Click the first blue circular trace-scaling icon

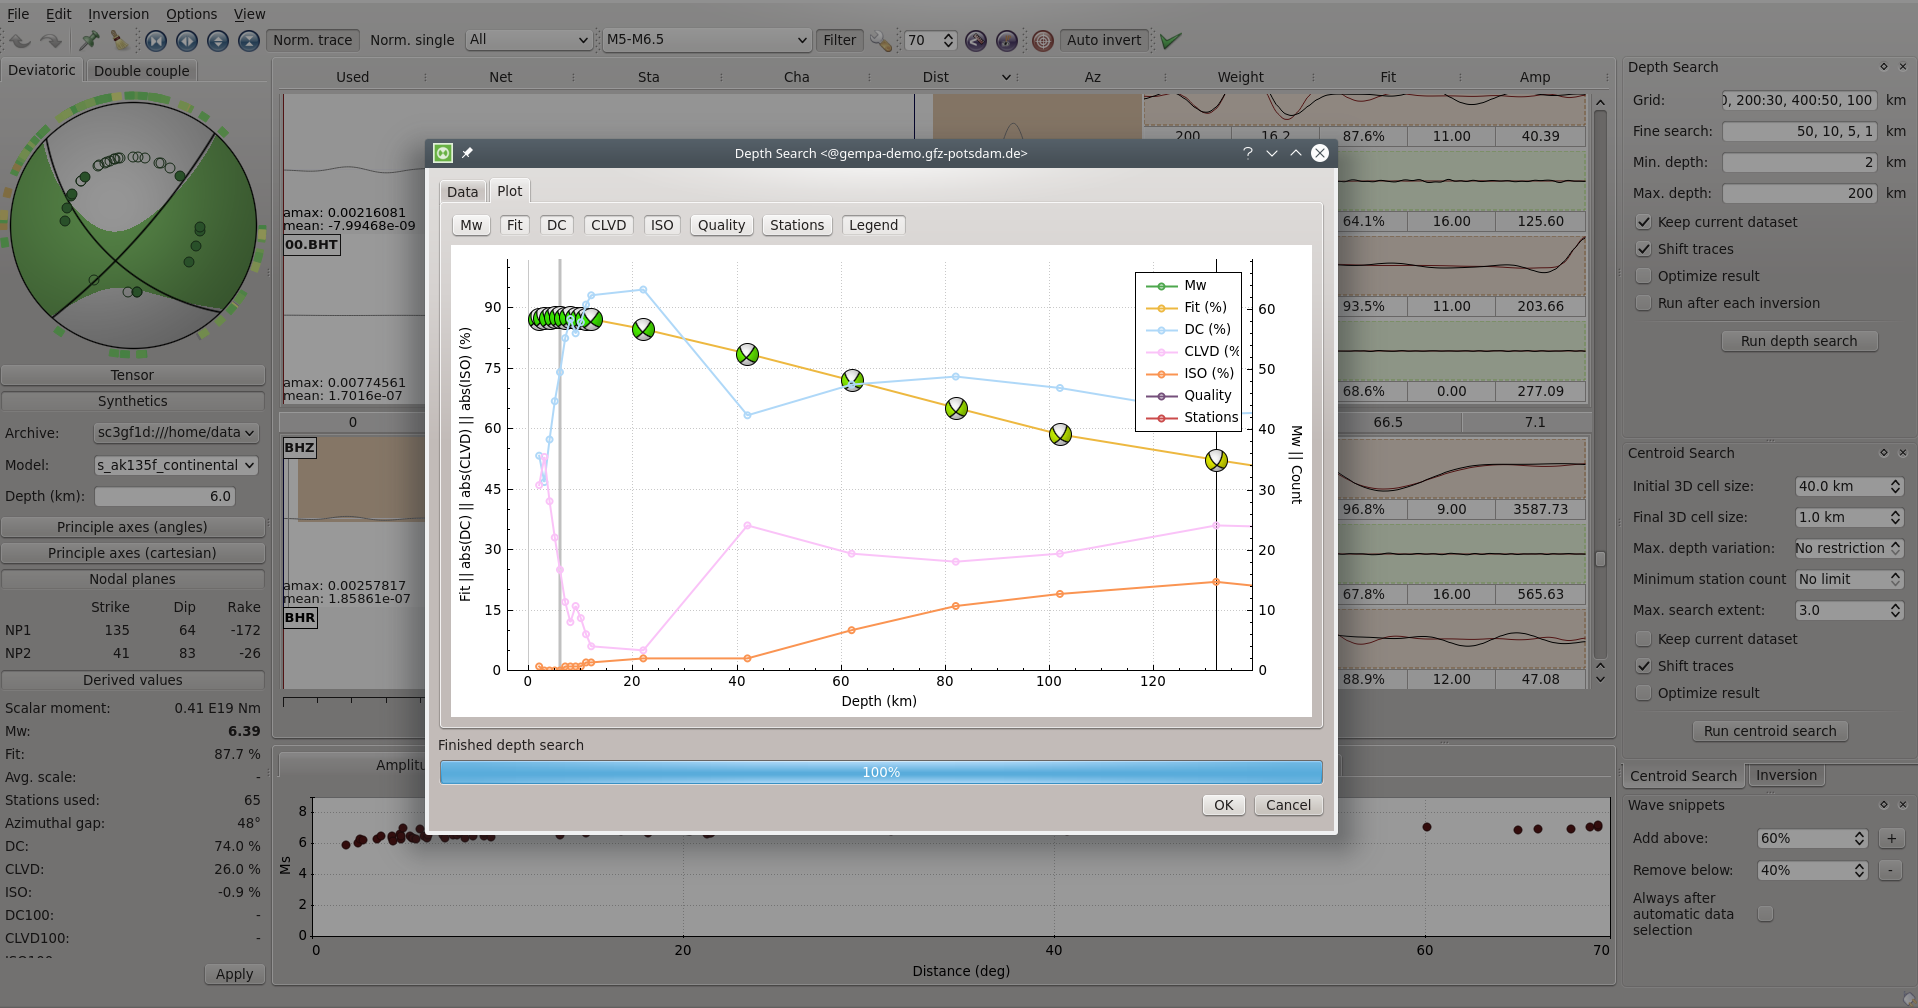[x=156, y=40]
